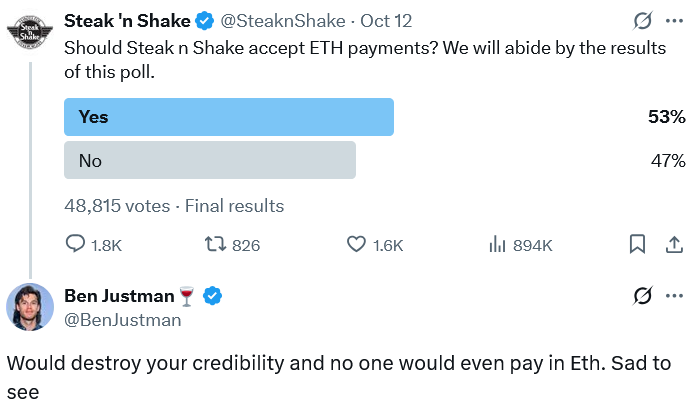Image resolution: width=699 pixels, height=409 pixels.
Task: Open more options on Ben Justman's reply
Action: 675,295
